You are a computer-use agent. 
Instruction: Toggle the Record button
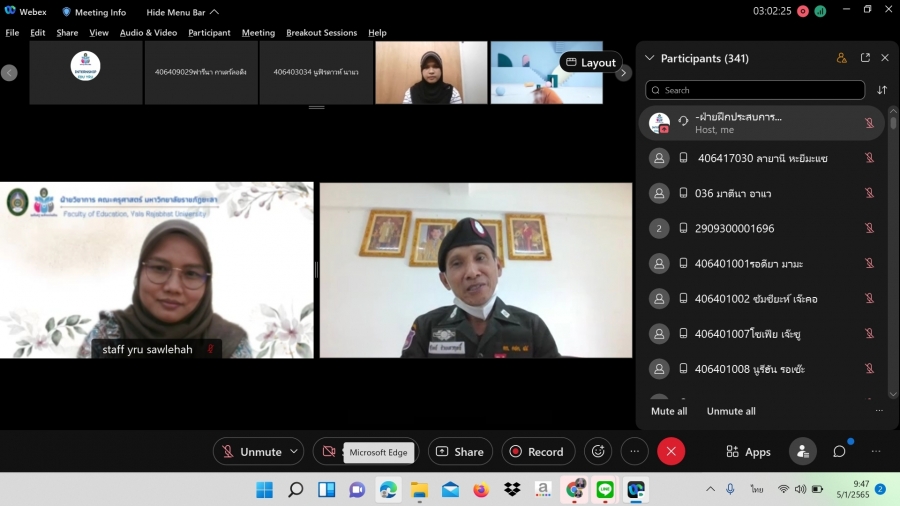click(x=538, y=452)
